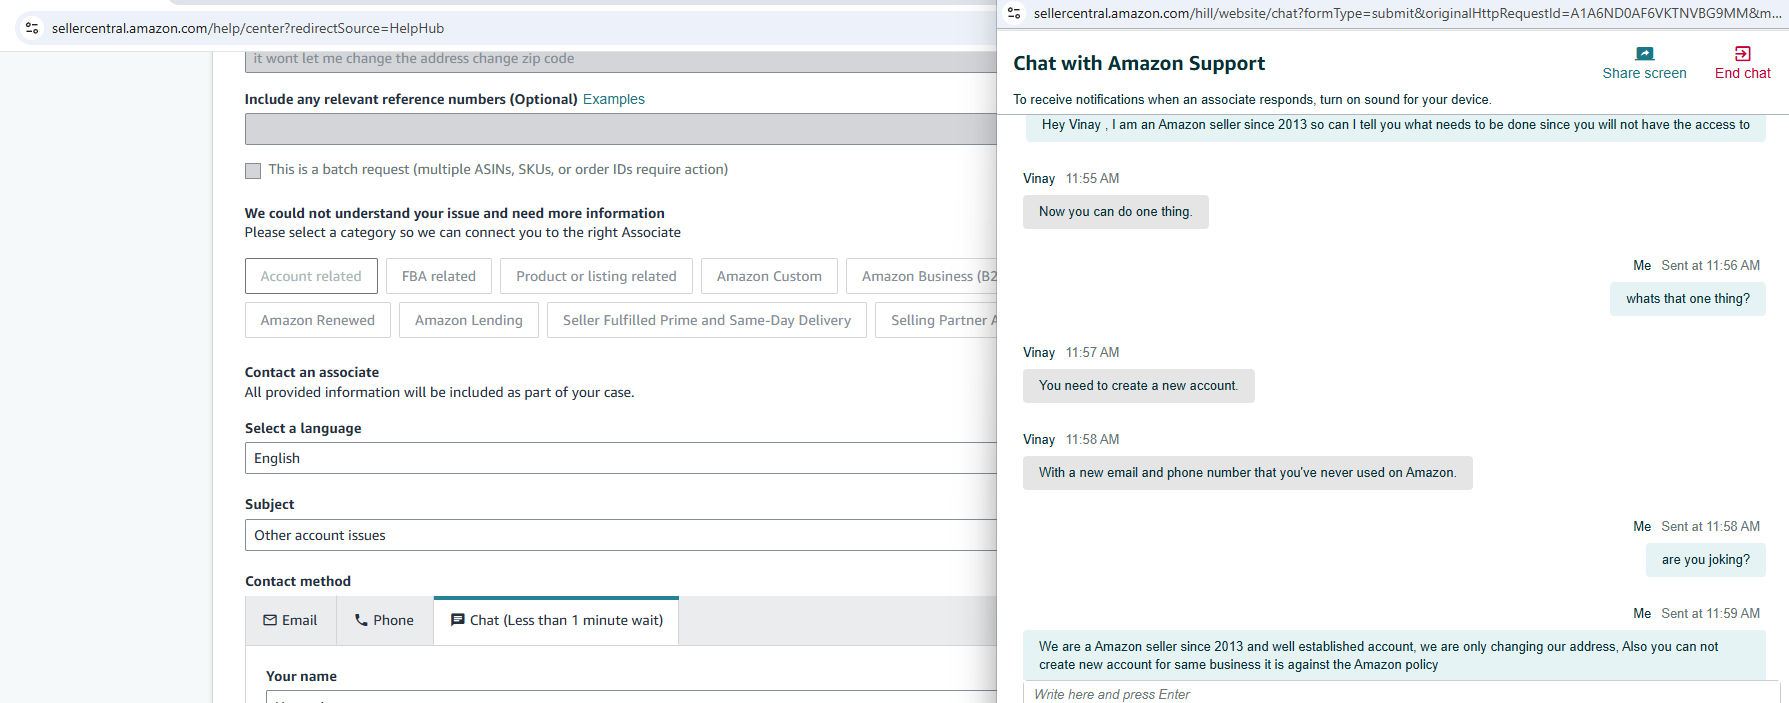Click the sent message 'are you joking?'
Image resolution: width=1789 pixels, height=703 pixels.
coord(1706,560)
